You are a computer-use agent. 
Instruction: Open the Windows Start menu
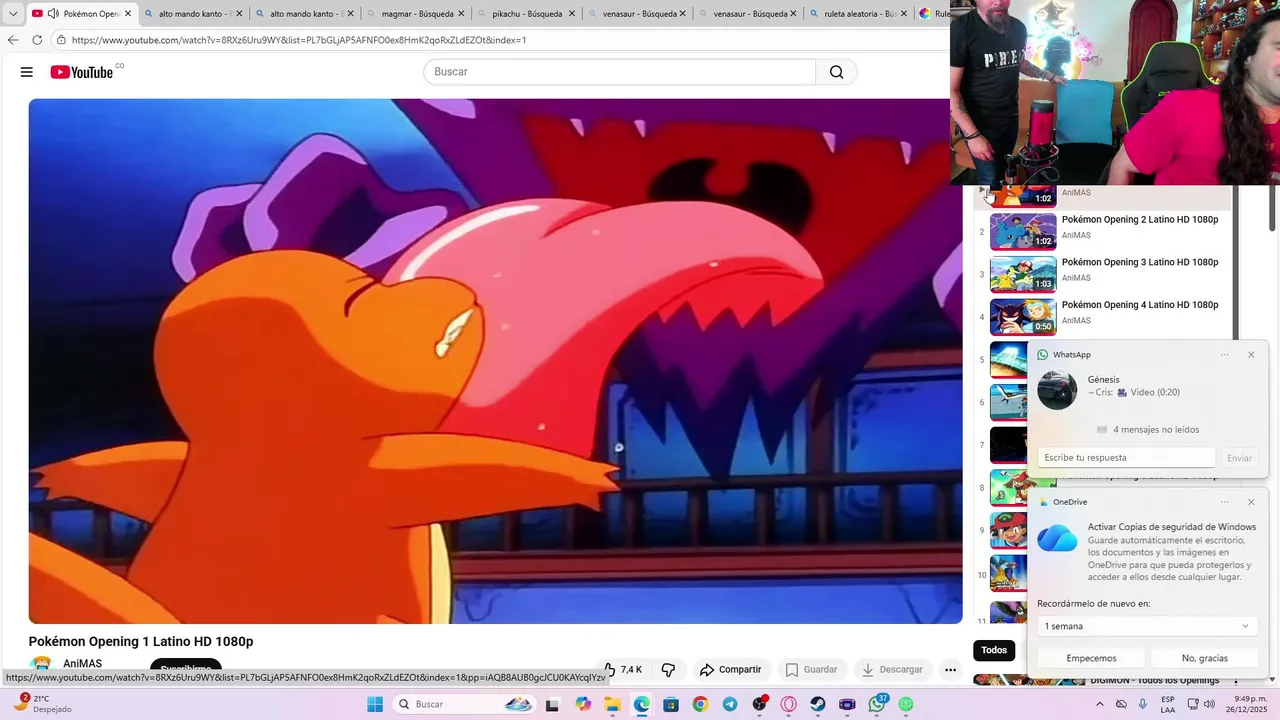tap(375, 704)
